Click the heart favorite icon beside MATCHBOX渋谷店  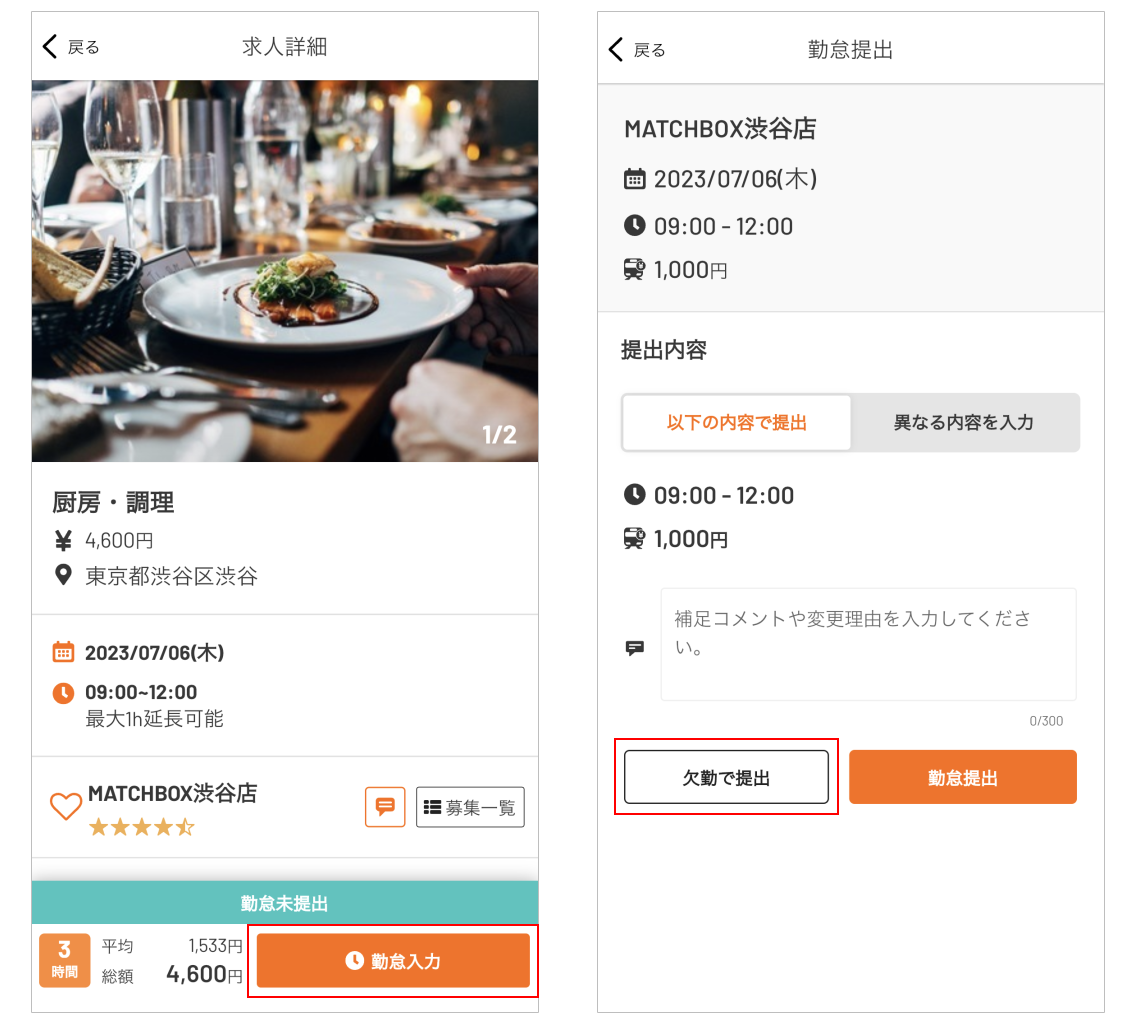(x=66, y=806)
